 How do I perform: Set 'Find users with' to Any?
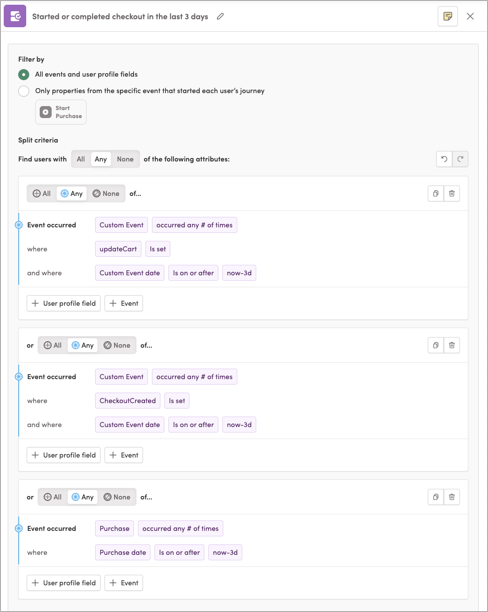pos(101,159)
